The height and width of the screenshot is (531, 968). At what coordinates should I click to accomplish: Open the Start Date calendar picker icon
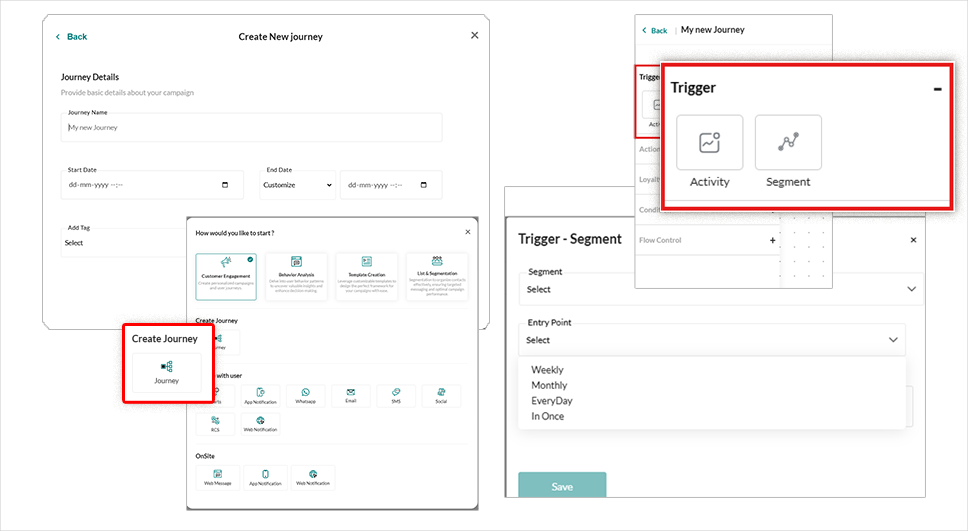coord(225,185)
